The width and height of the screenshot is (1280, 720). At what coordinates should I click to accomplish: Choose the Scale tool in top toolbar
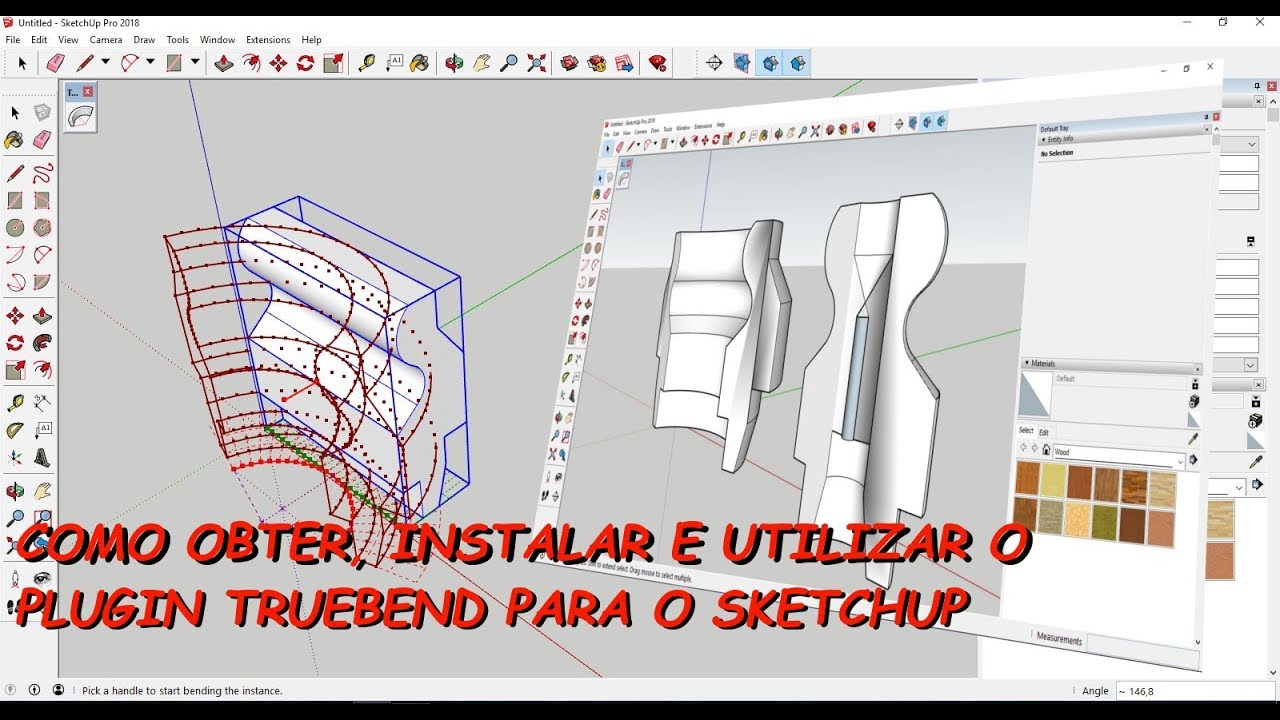(x=333, y=64)
